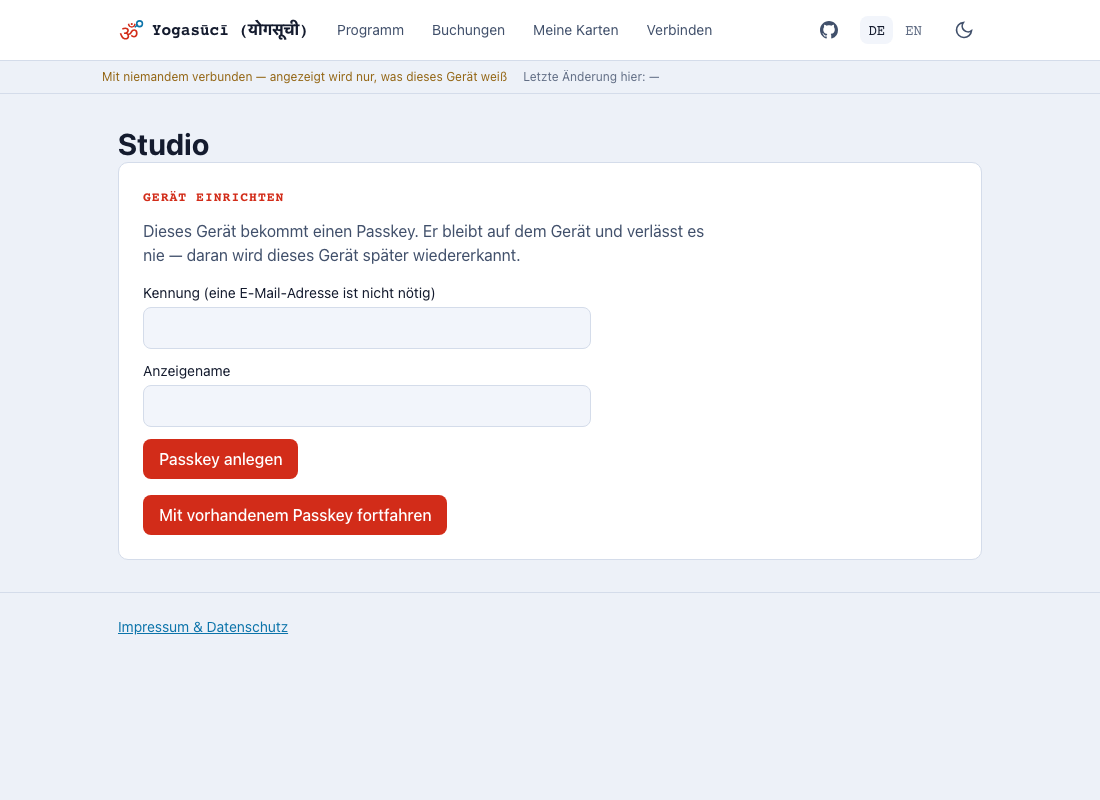Click the passkey description paragraph
This screenshot has height=800, width=1100.
point(423,244)
